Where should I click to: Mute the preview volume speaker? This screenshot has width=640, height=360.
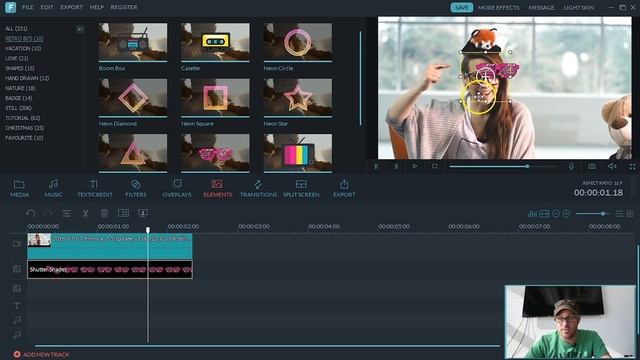[x=612, y=166]
